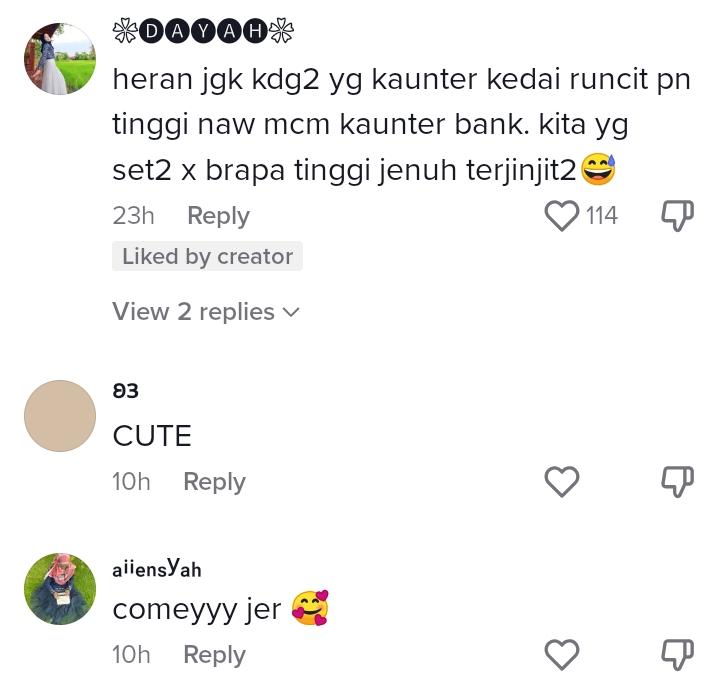The image size is (720, 696).
Task: Dislike the DAYAH comment about kaunter kedai
Action: pyautogui.click(x=677, y=215)
